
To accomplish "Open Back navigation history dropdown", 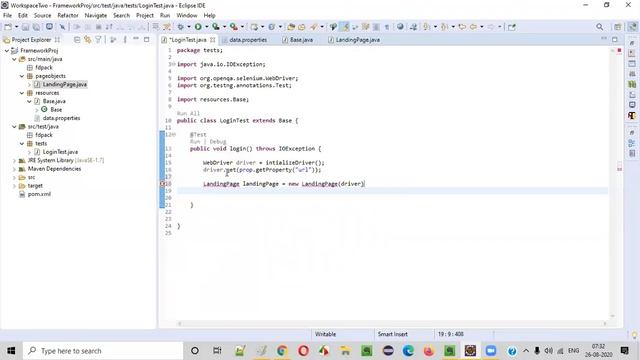I will click(x=482, y=27).
